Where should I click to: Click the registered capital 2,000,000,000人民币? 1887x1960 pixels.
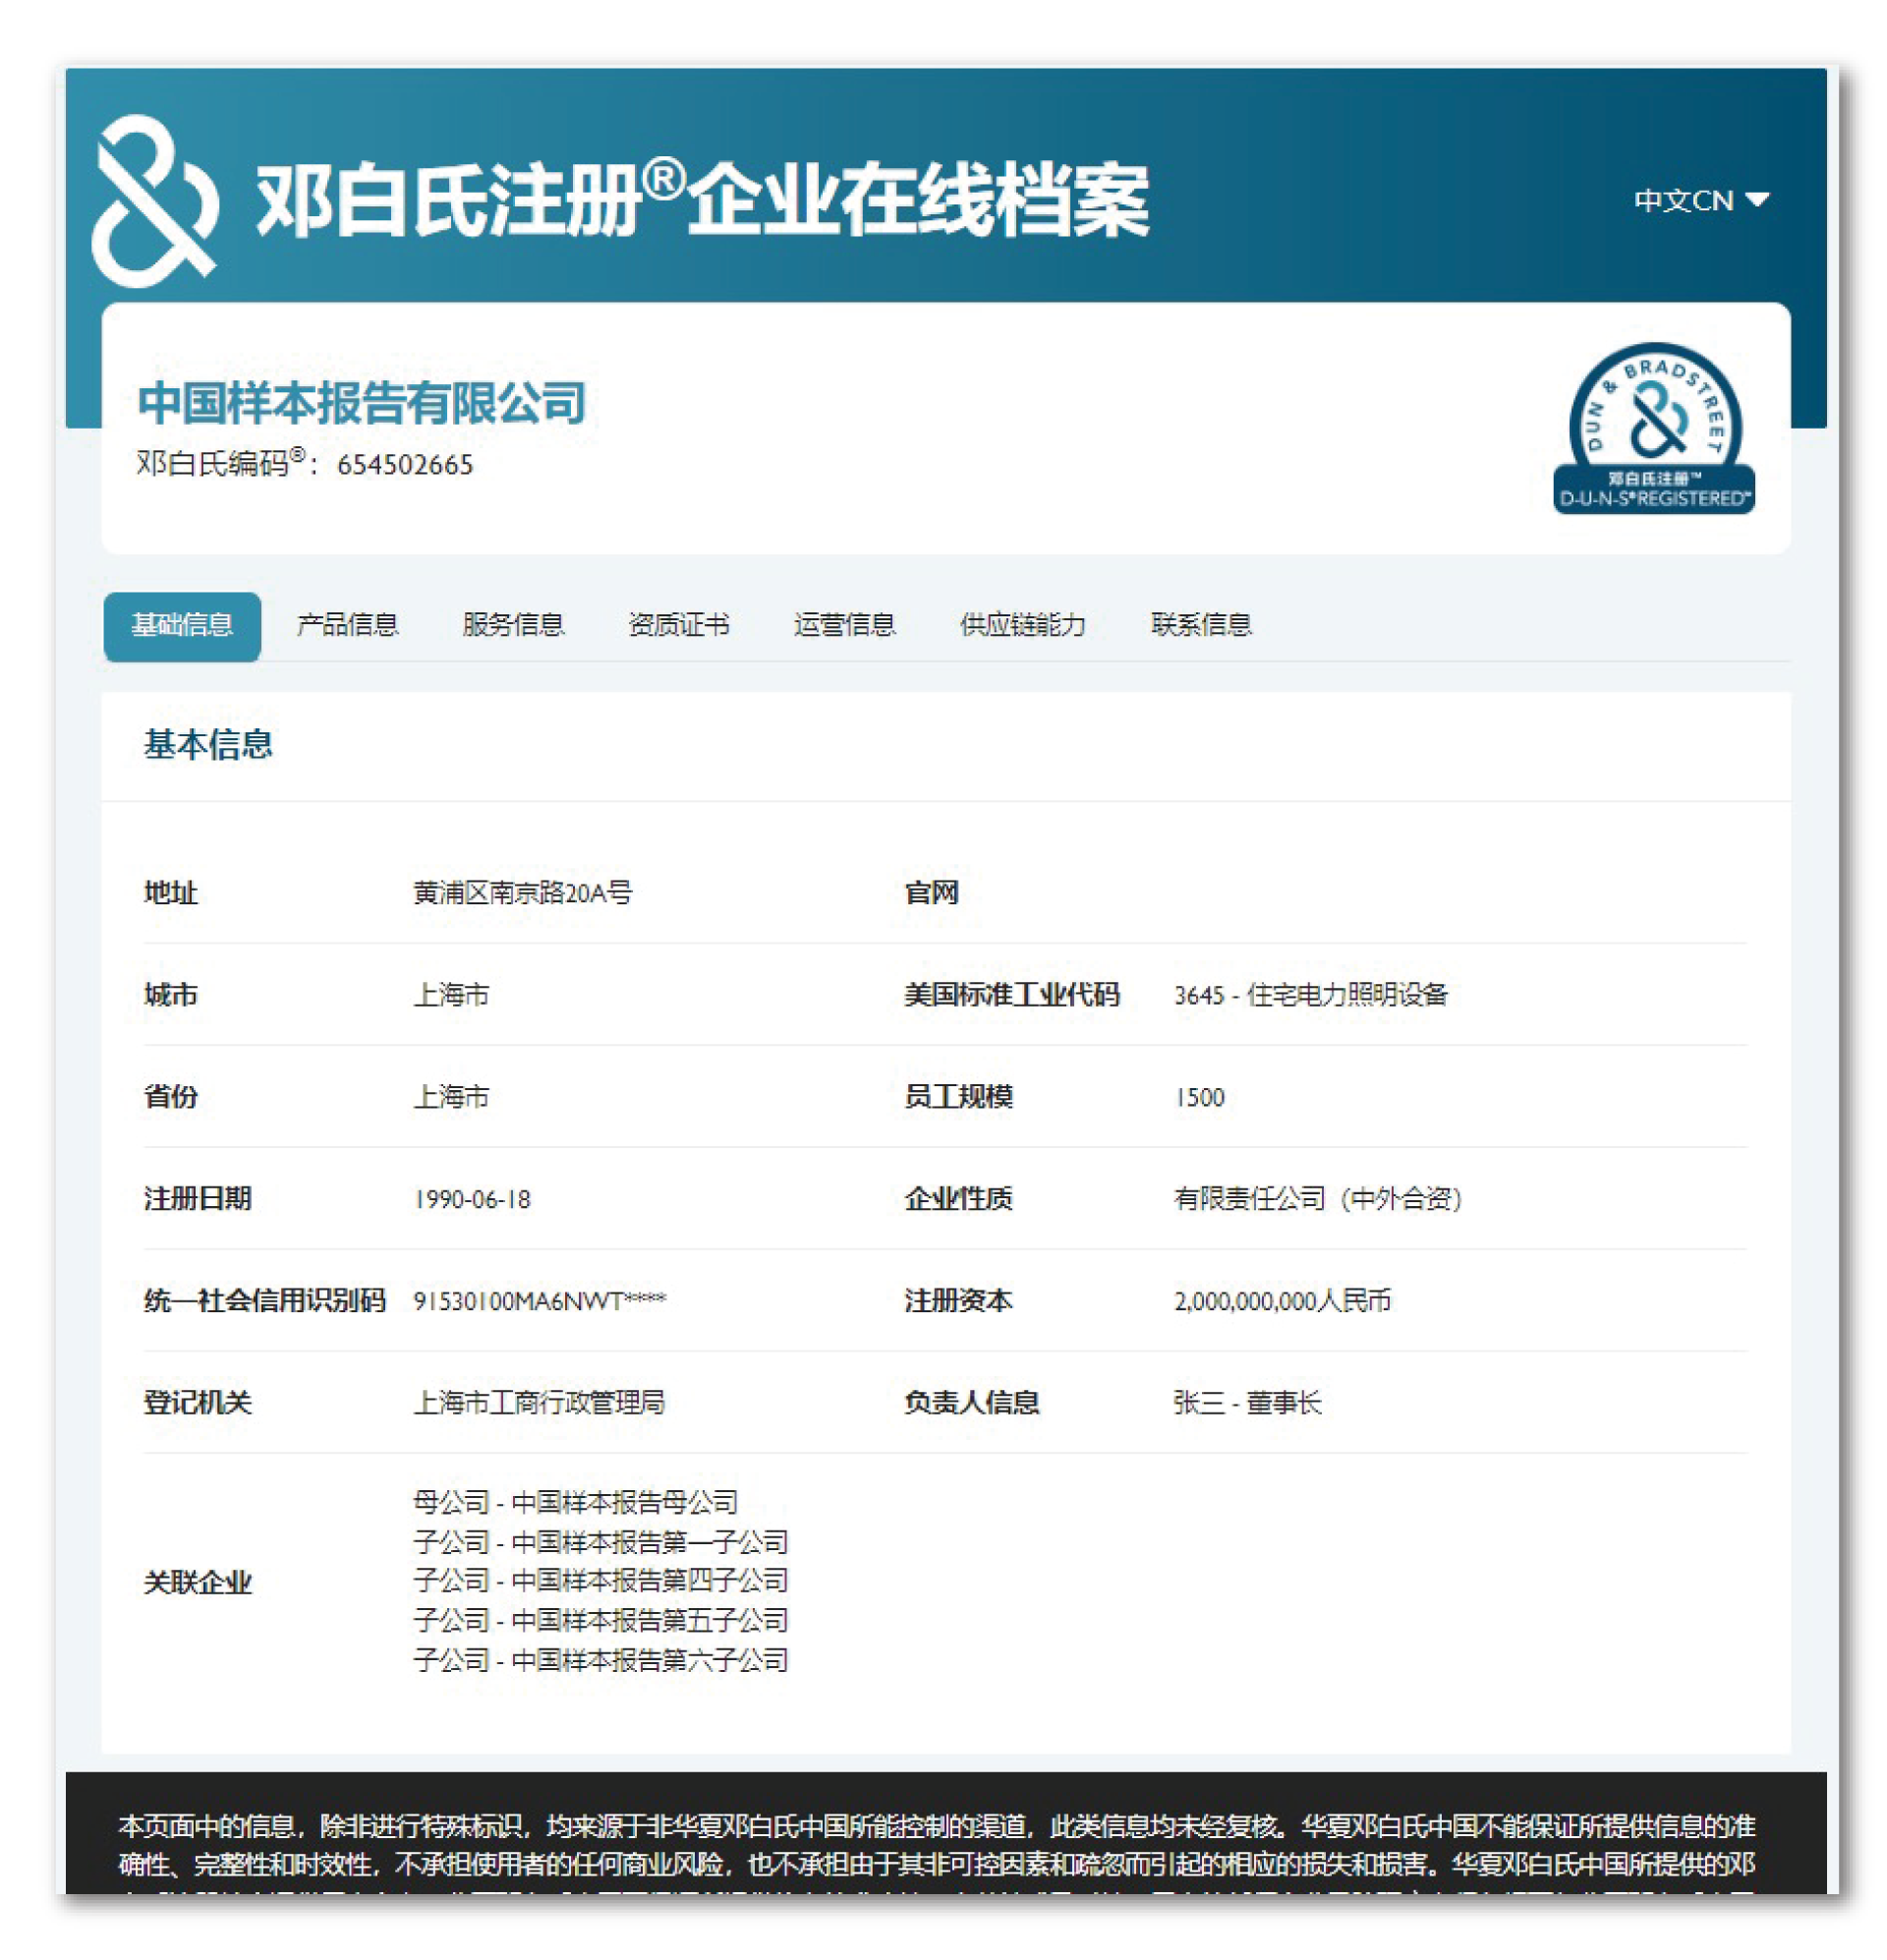(1282, 1302)
